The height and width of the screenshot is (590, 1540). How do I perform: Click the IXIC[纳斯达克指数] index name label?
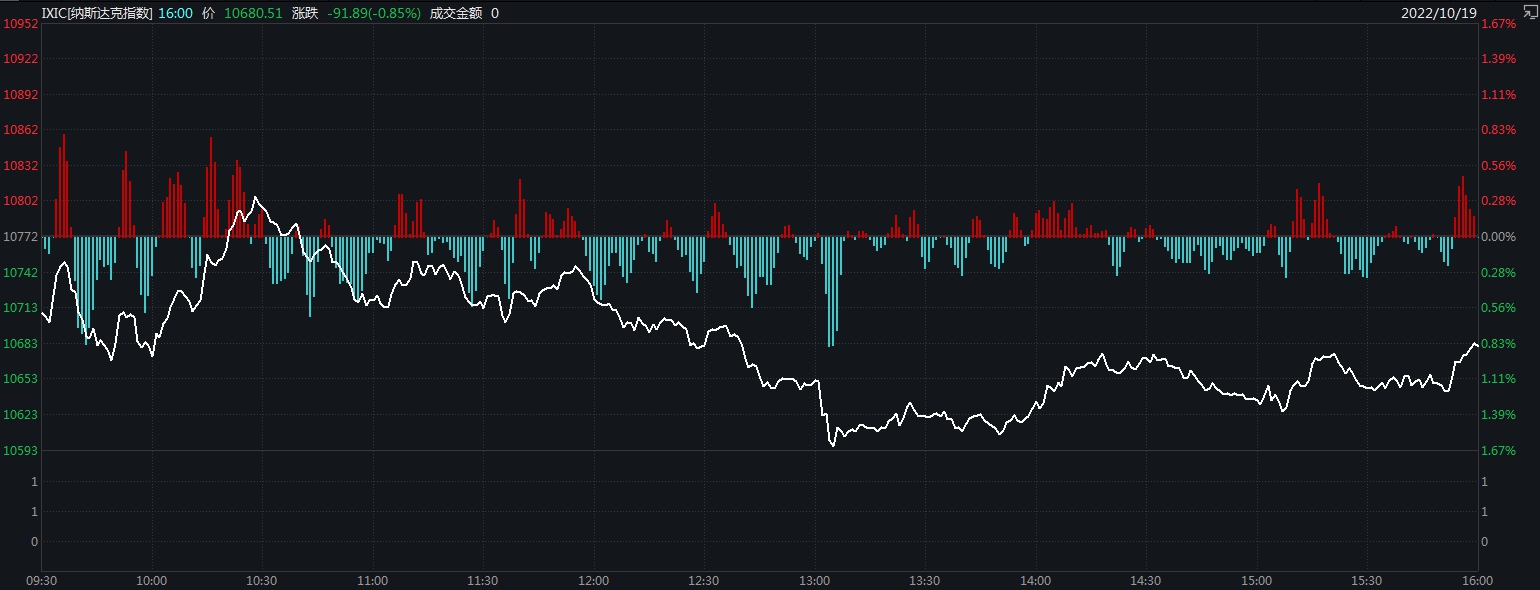click(x=96, y=13)
